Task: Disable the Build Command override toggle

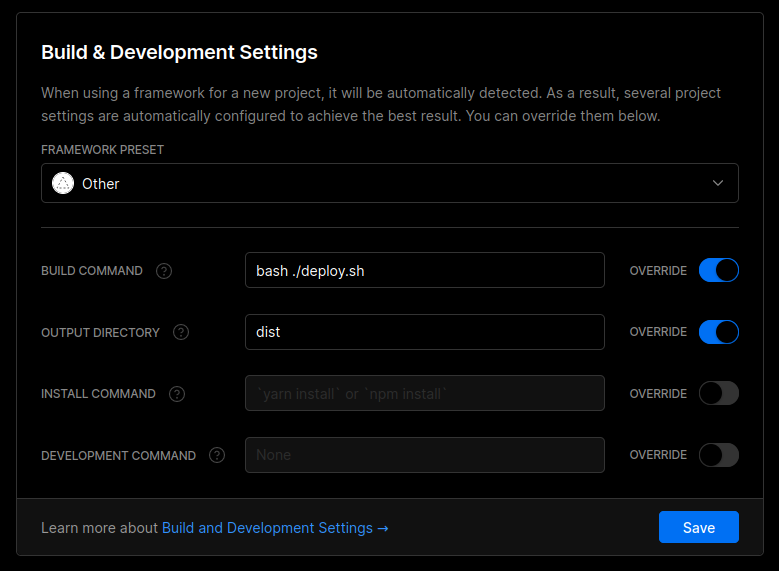Action: click(718, 270)
